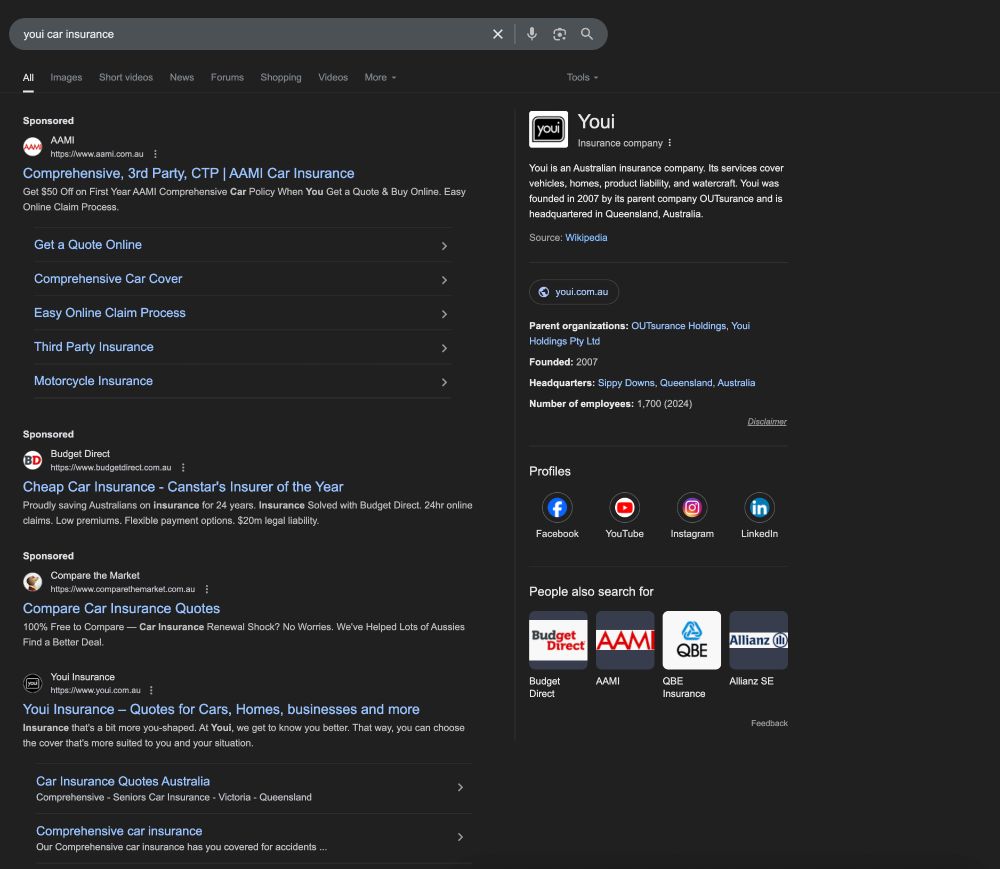The image size is (1000, 869).
Task: Click Feedback under knowledge panel
Action: tap(769, 723)
